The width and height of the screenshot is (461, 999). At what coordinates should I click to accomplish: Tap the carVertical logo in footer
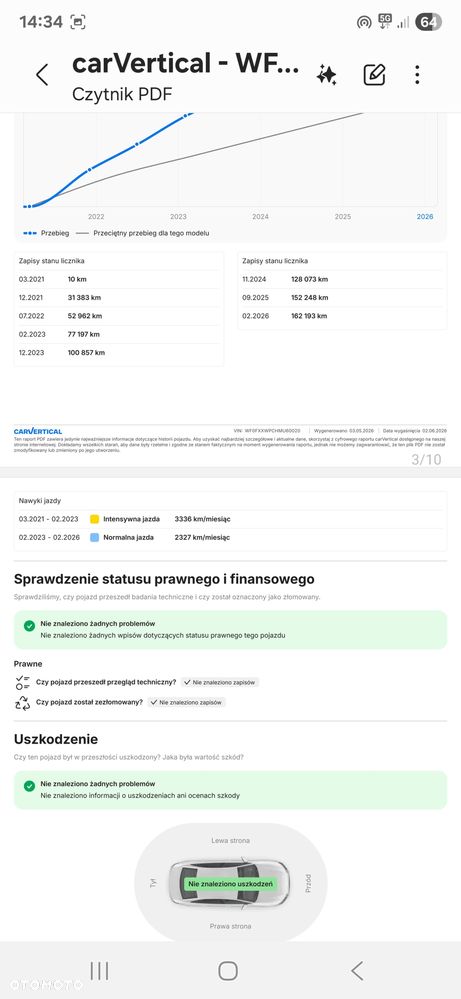click(38, 431)
